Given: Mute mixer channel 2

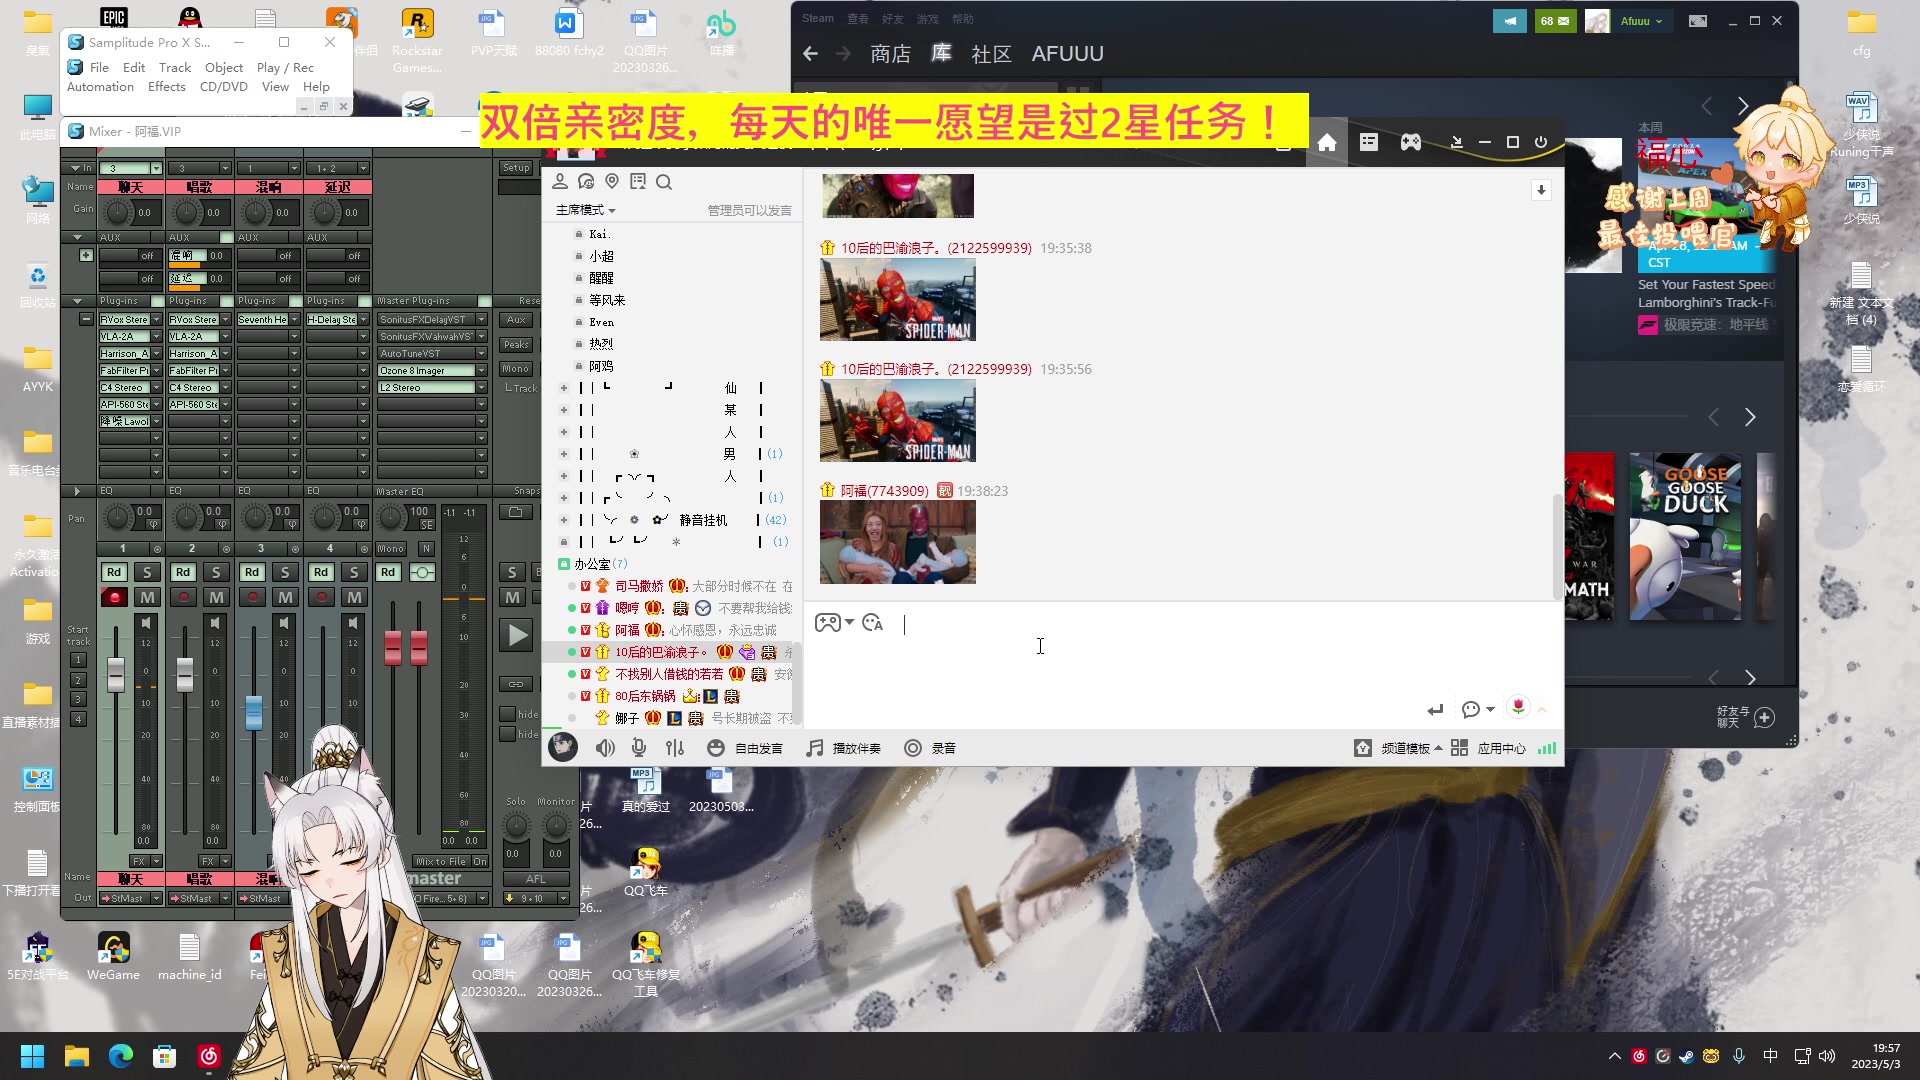Looking at the screenshot, I should (x=216, y=597).
